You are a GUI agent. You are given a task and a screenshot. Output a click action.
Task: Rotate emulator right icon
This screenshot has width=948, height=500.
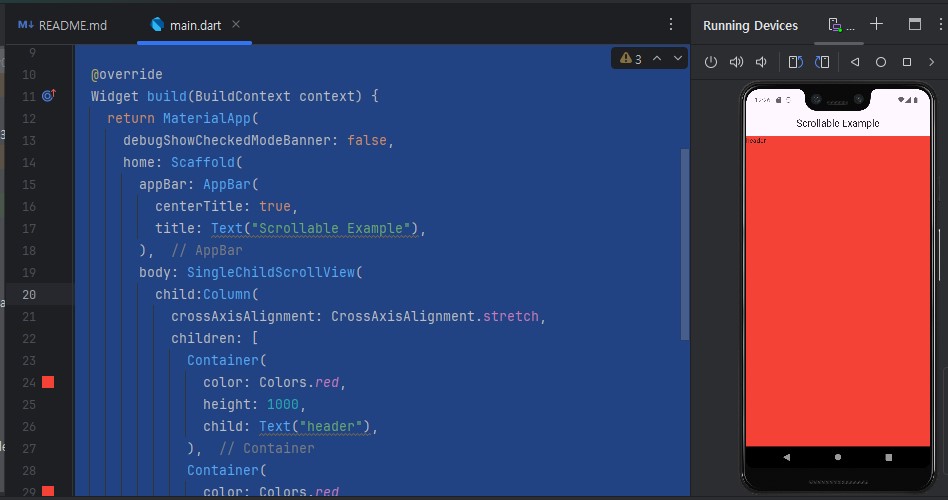(822, 62)
